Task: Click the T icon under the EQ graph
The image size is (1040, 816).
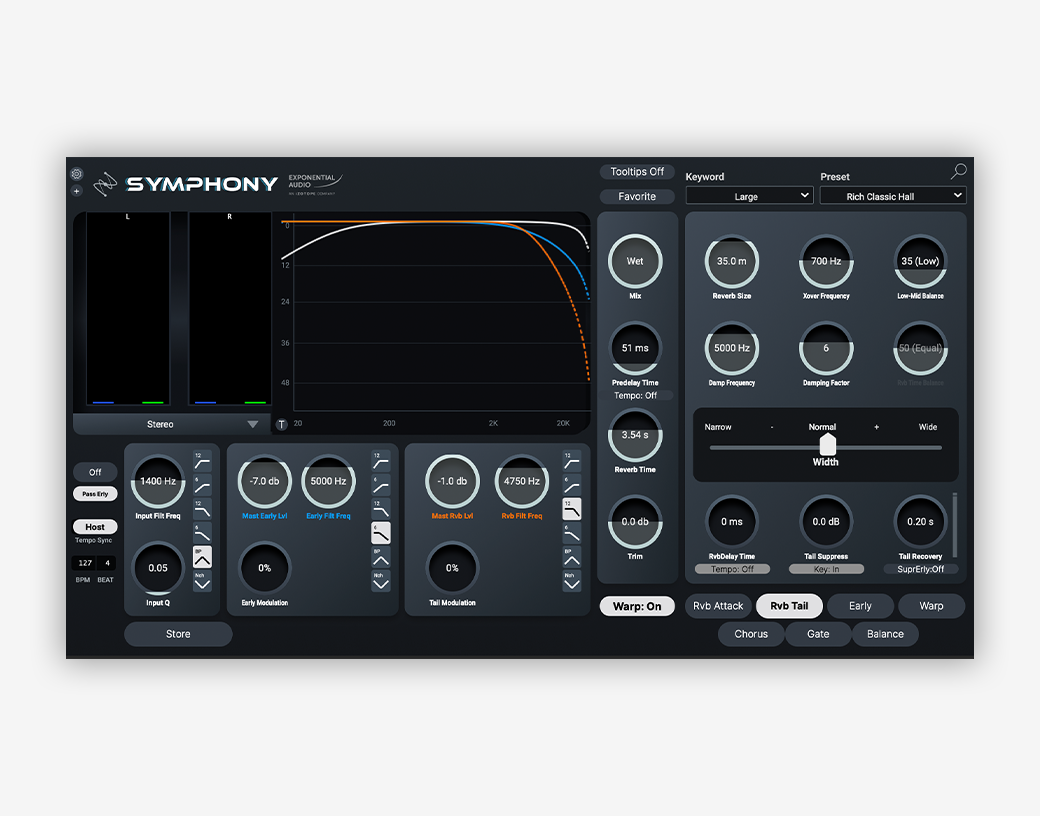Action: pyautogui.click(x=282, y=425)
